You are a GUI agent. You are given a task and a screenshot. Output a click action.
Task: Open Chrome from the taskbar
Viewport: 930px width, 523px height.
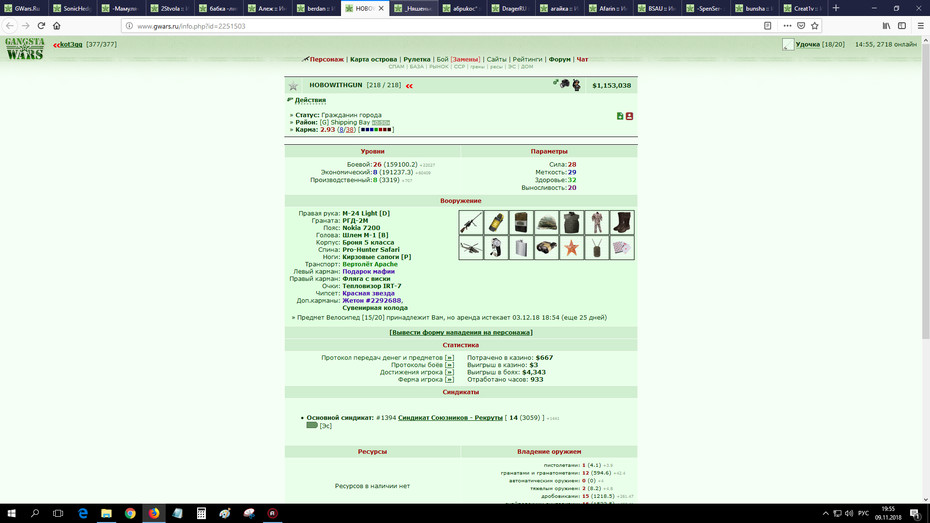130,514
